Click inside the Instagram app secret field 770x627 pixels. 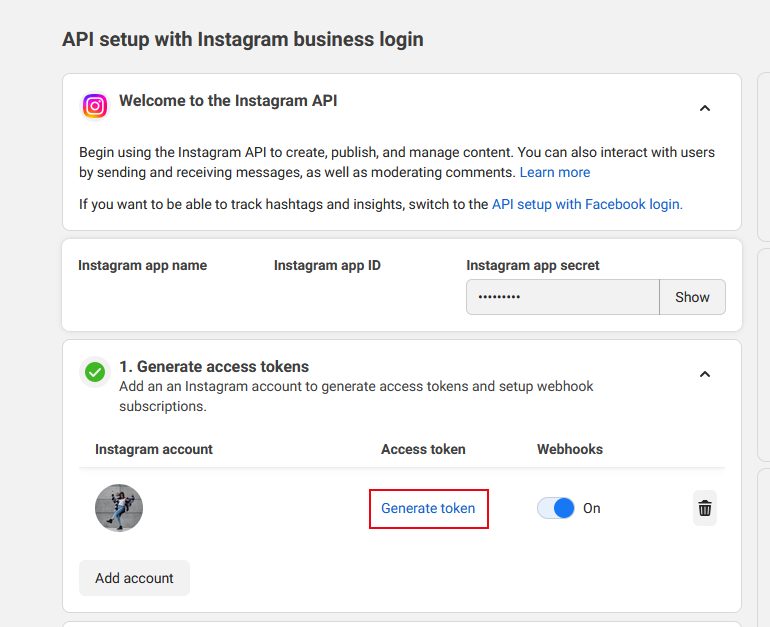tap(563, 297)
